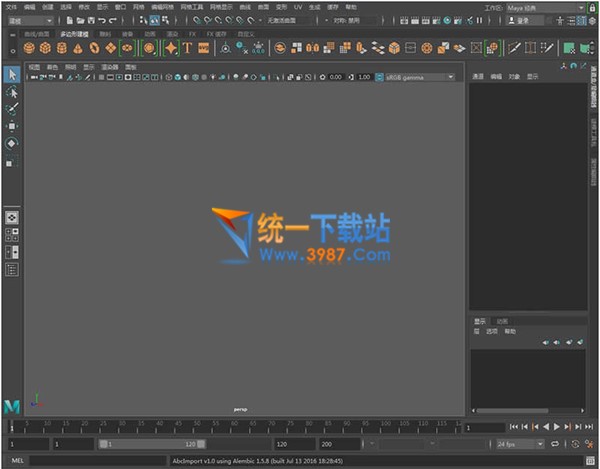Click the Maya M logo icon
This screenshot has width=600, height=469.
click(12, 407)
